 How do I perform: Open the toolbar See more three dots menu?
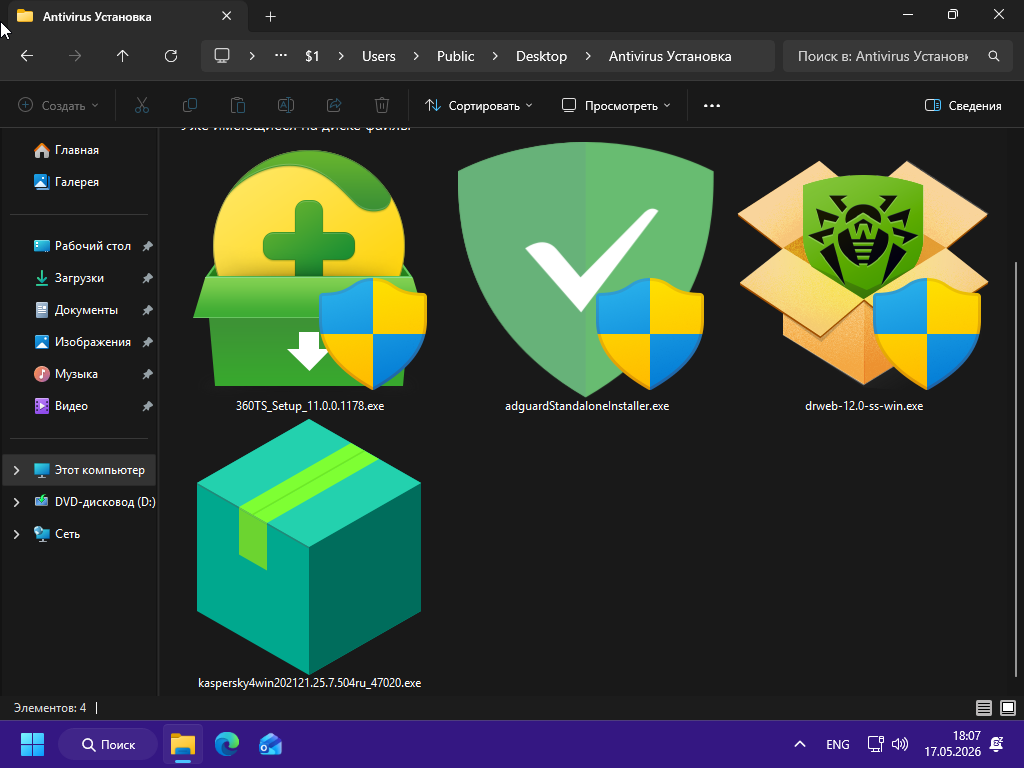pos(712,105)
